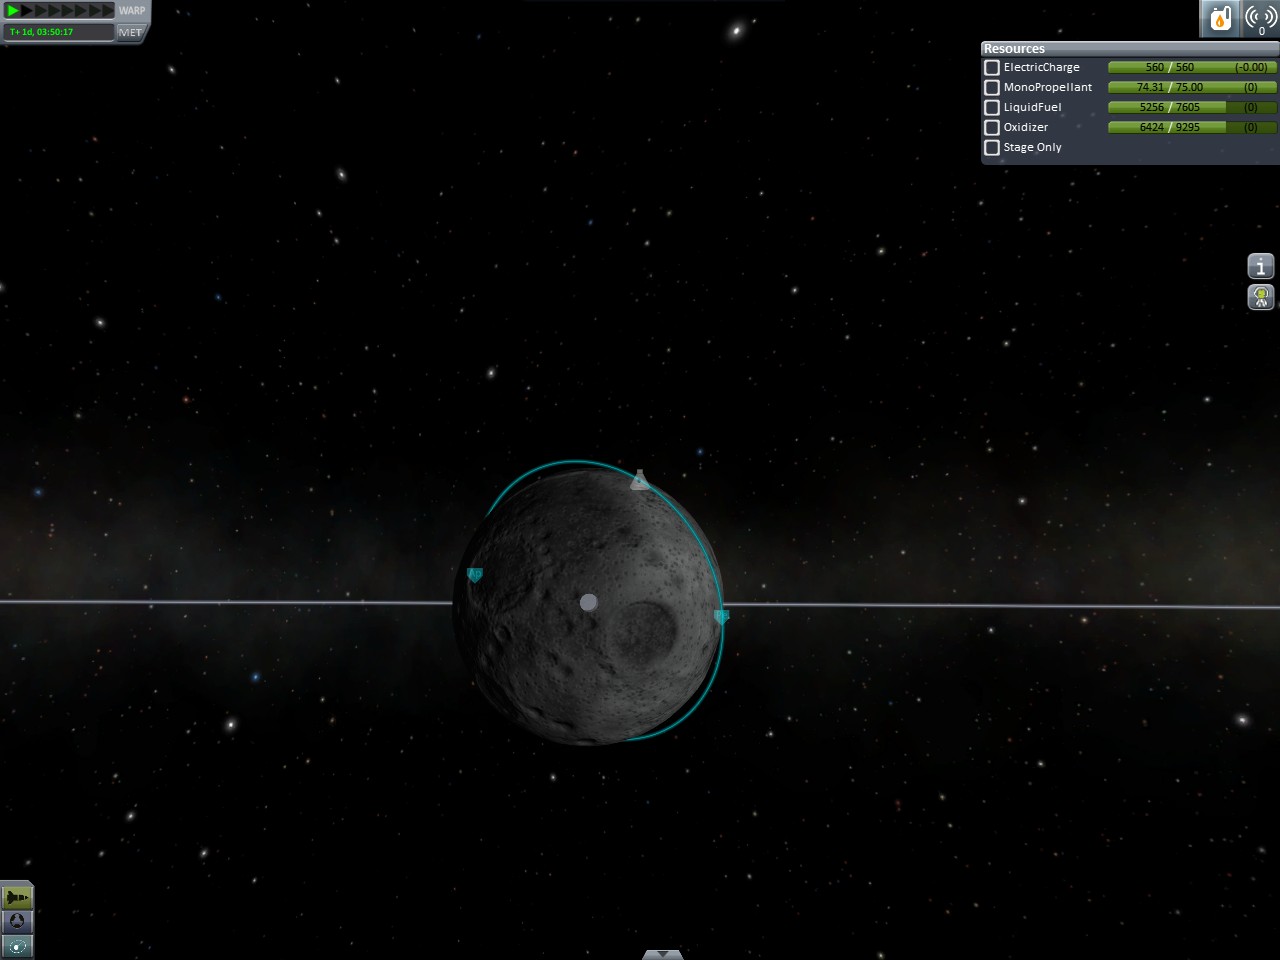Toggle the Oxidizer checkbox
The image size is (1280, 960).
click(x=992, y=127)
